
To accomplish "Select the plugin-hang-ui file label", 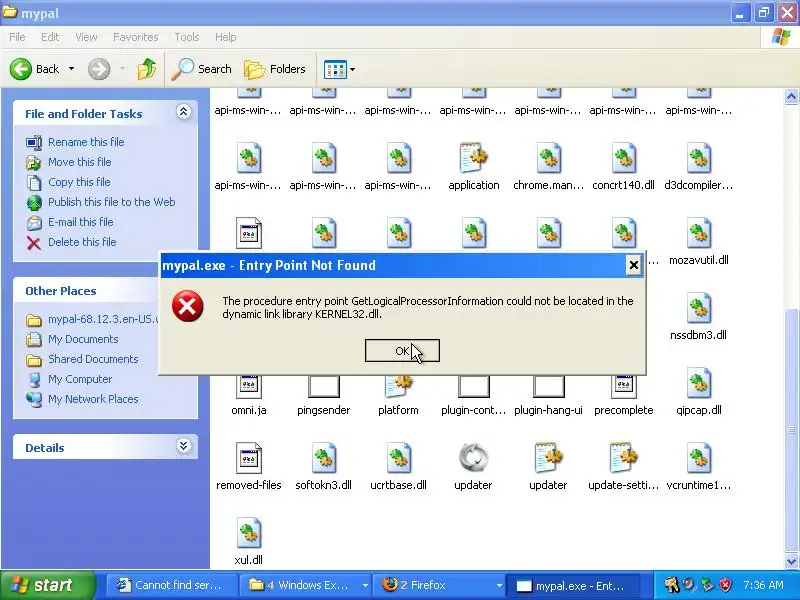I will point(548,410).
